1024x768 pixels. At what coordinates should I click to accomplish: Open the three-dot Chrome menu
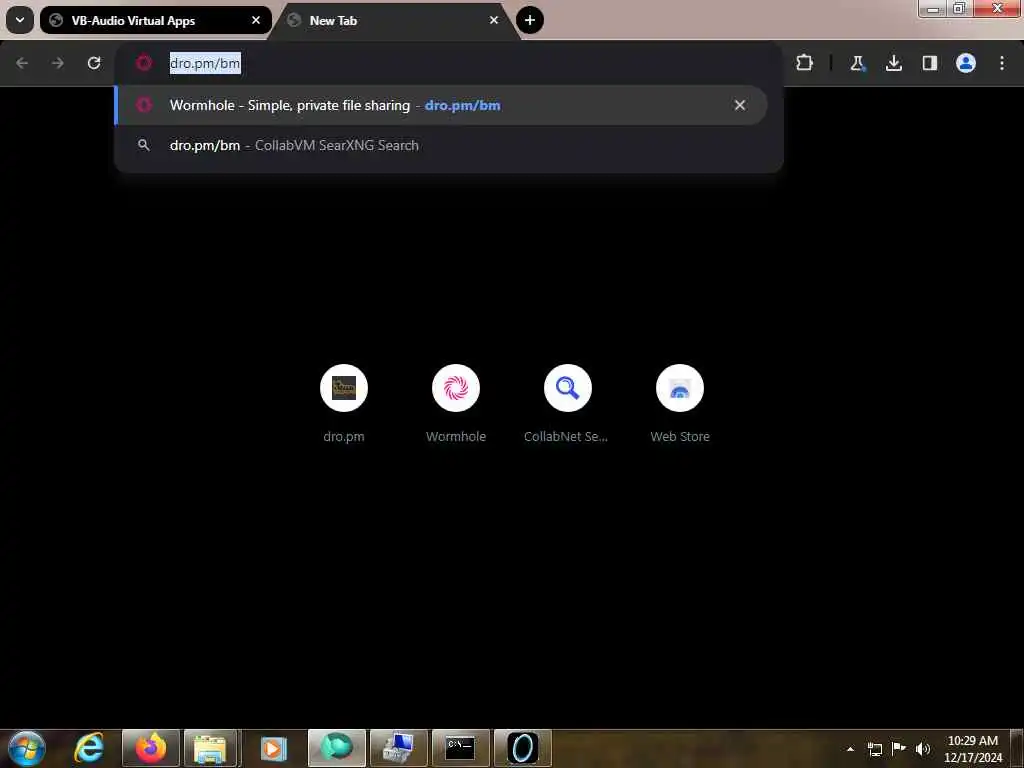pos(1002,63)
